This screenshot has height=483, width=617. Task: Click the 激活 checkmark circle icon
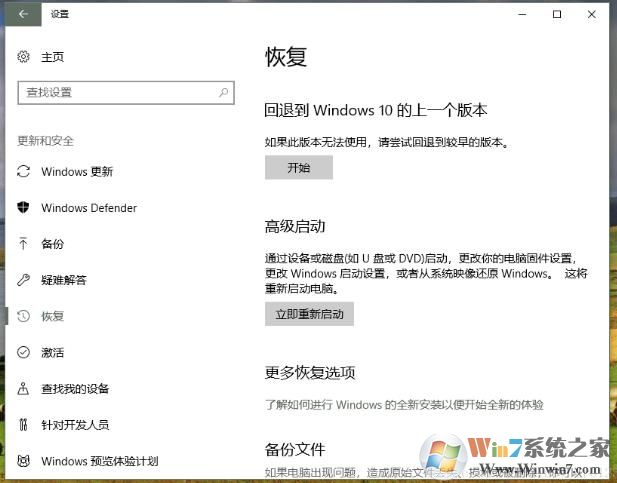tap(23, 352)
